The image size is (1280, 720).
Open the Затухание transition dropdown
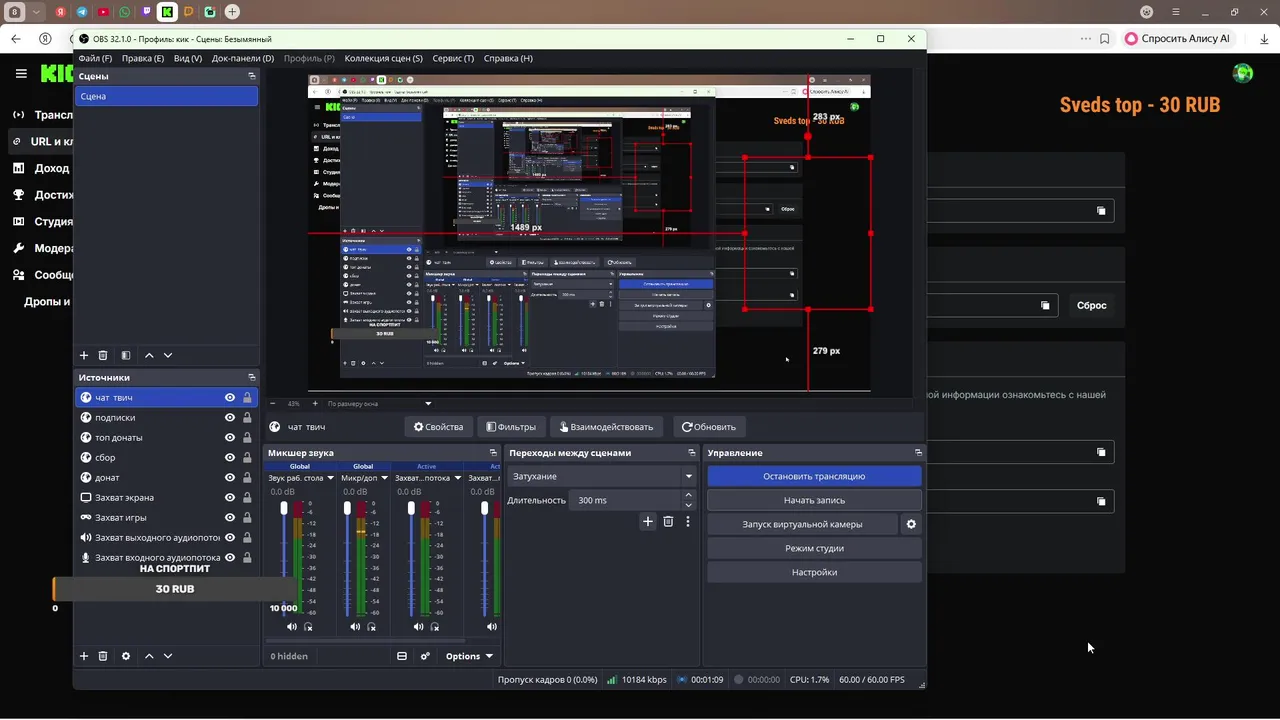(x=602, y=477)
